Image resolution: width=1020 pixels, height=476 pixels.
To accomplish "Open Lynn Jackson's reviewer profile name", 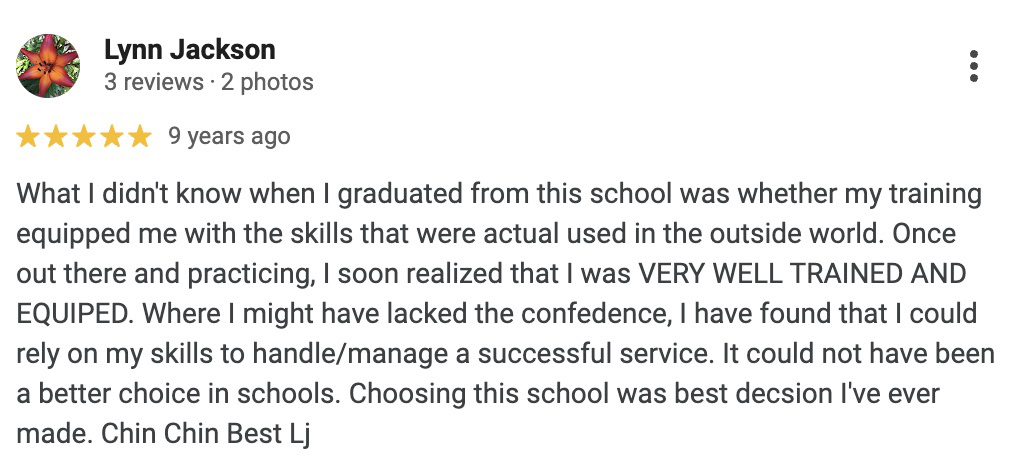I will click(189, 49).
